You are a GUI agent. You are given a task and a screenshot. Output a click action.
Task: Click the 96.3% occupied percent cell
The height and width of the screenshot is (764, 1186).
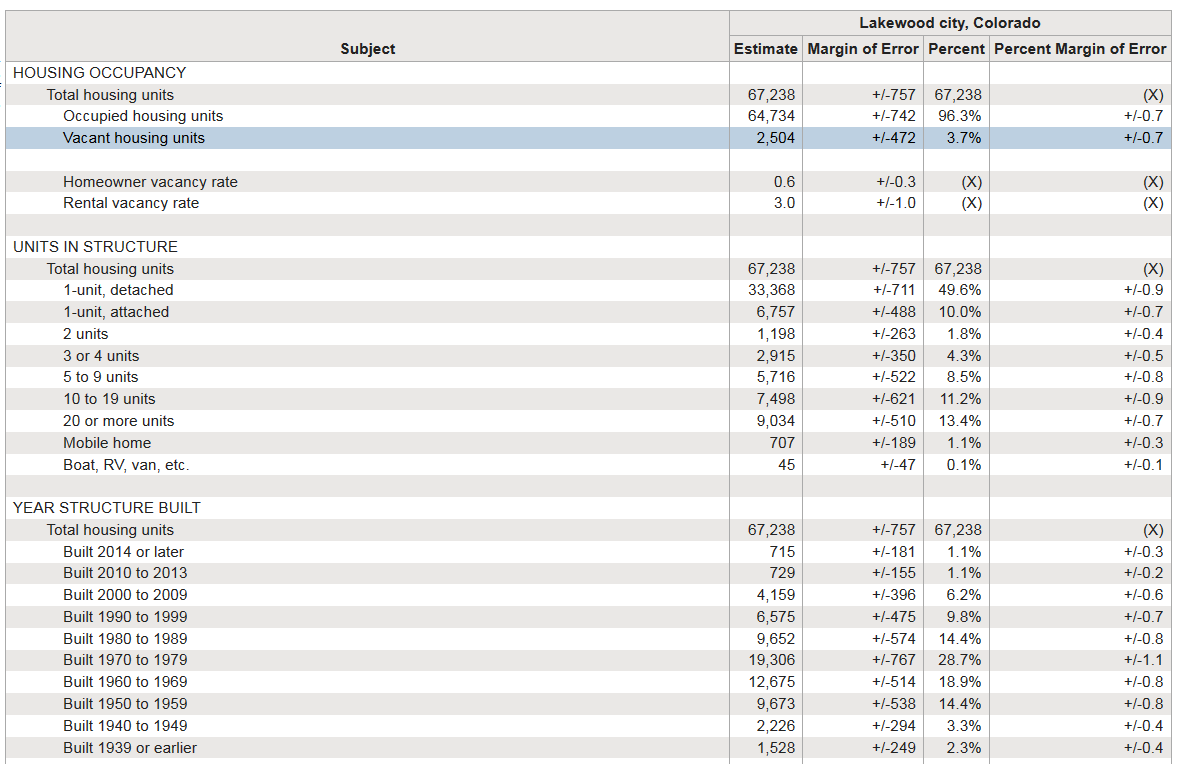tap(959, 116)
